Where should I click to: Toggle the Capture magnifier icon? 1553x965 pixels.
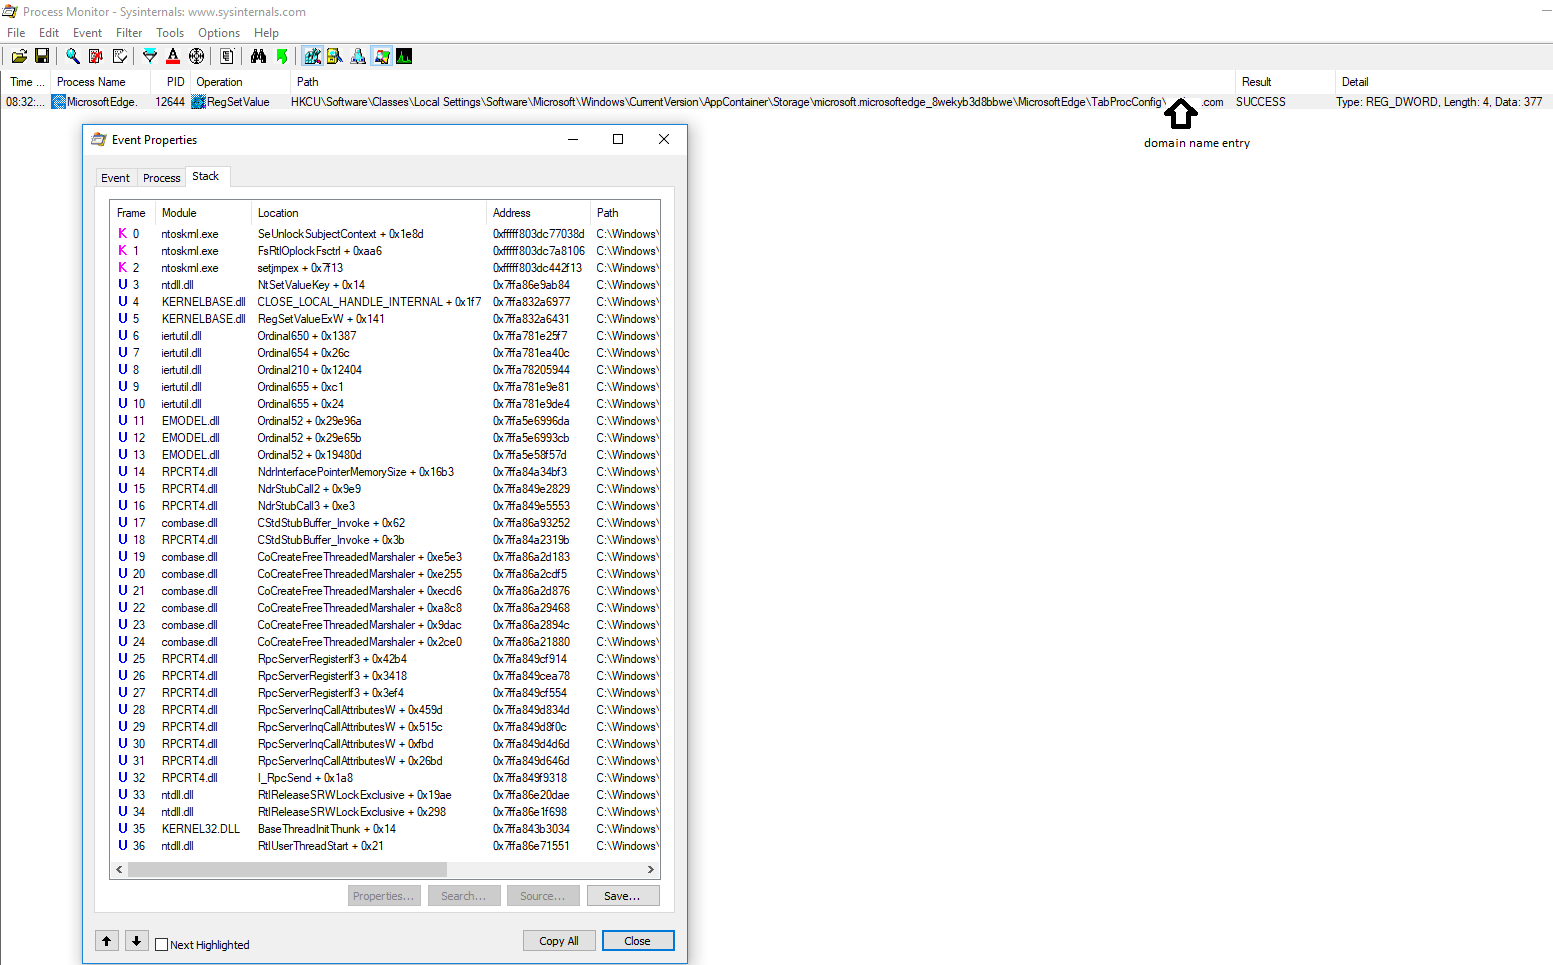click(73, 56)
